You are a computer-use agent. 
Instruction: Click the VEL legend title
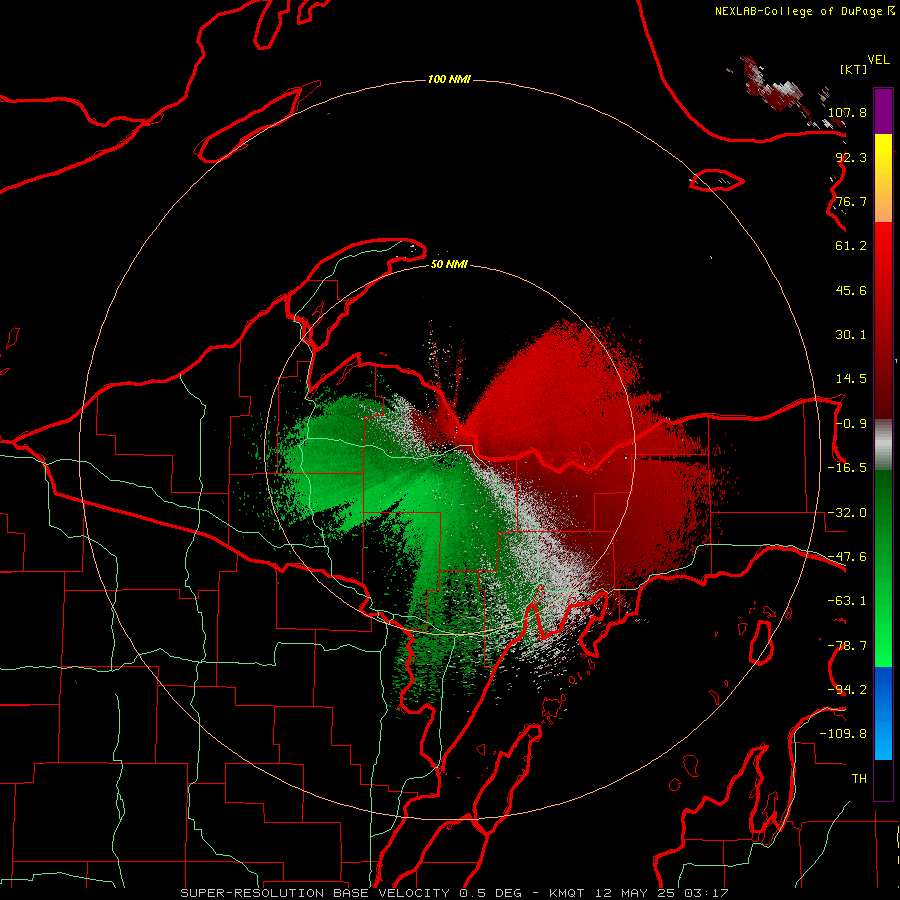[878, 60]
